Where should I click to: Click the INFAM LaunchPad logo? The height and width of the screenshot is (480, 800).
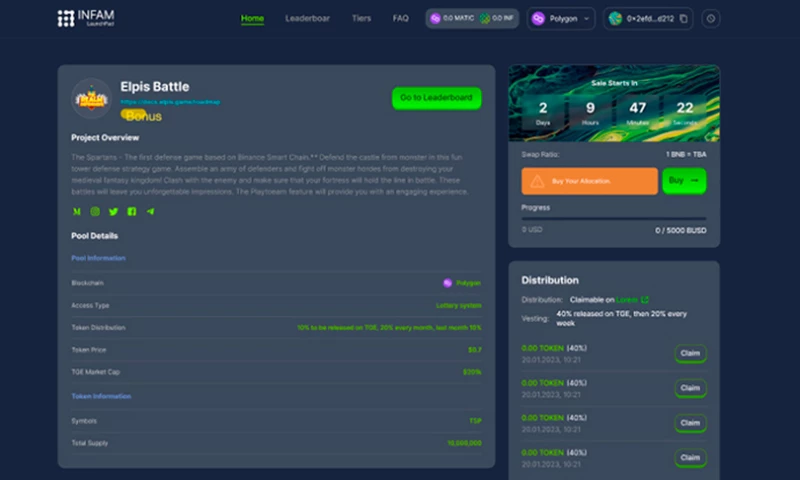click(x=86, y=18)
